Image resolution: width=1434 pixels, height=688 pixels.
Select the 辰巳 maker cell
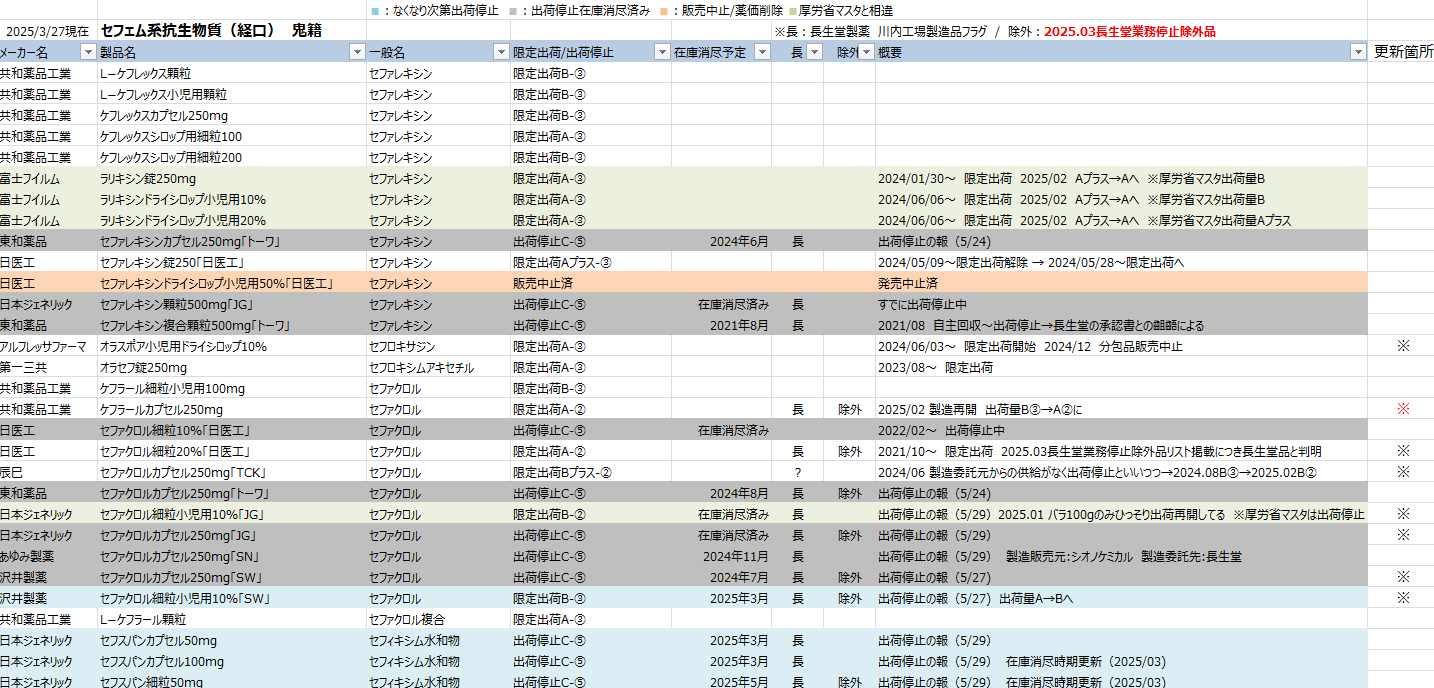coord(48,472)
